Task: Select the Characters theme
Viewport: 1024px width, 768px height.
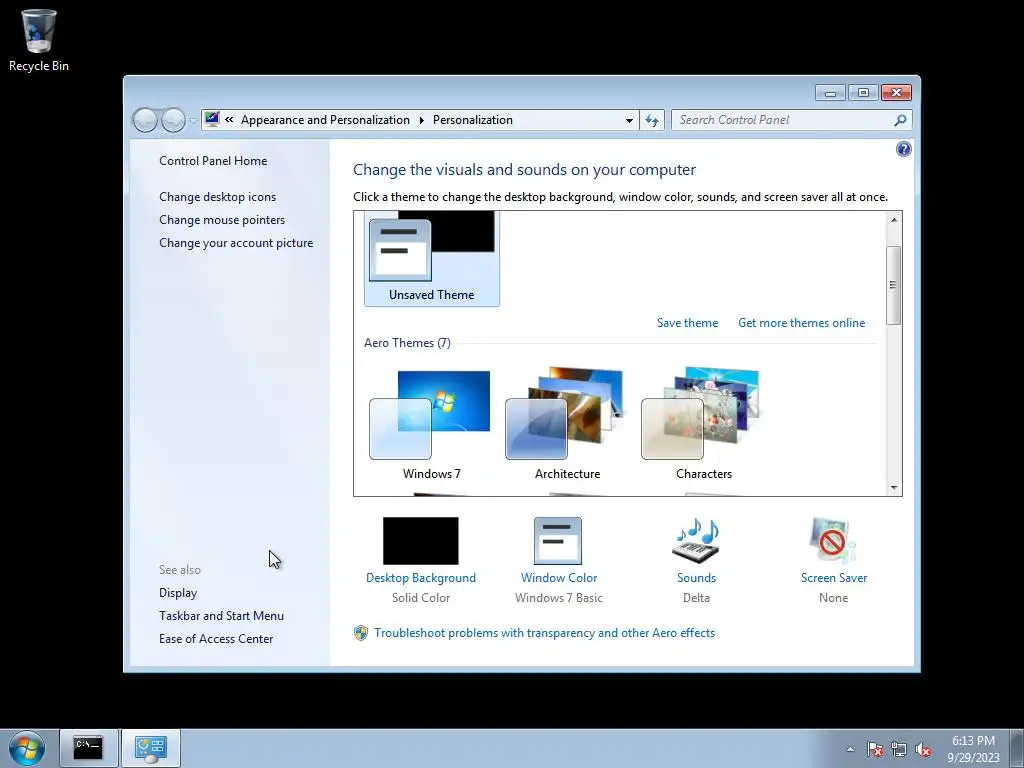Action: coord(703,424)
